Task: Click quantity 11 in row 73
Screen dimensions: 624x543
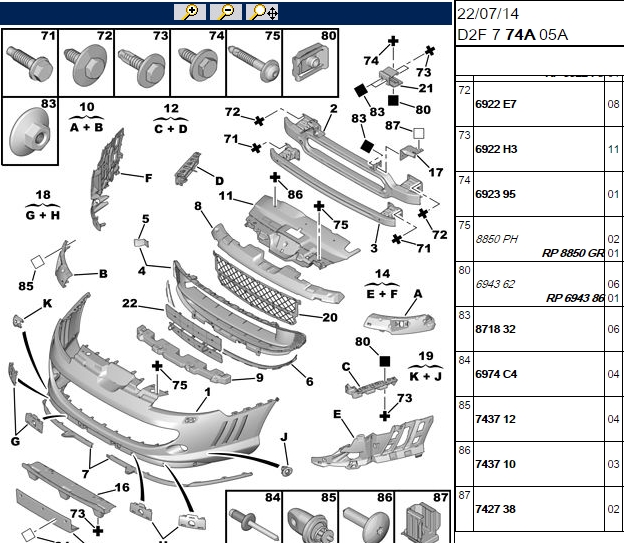Action: [x=613, y=149]
